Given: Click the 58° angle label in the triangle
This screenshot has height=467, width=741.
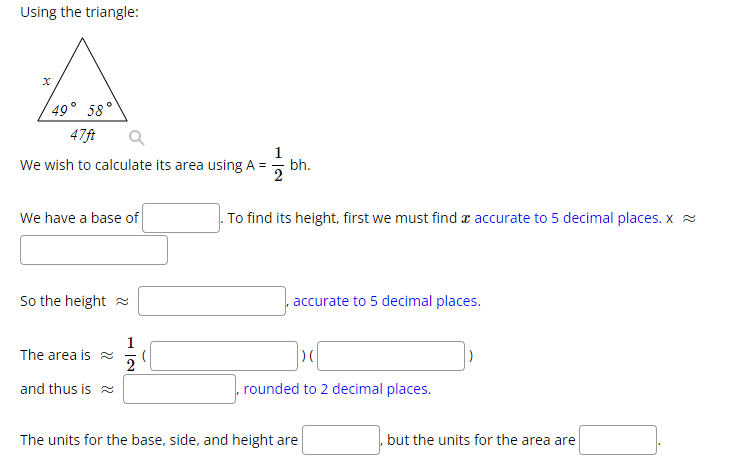Looking at the screenshot, I should pyautogui.click(x=100, y=110).
